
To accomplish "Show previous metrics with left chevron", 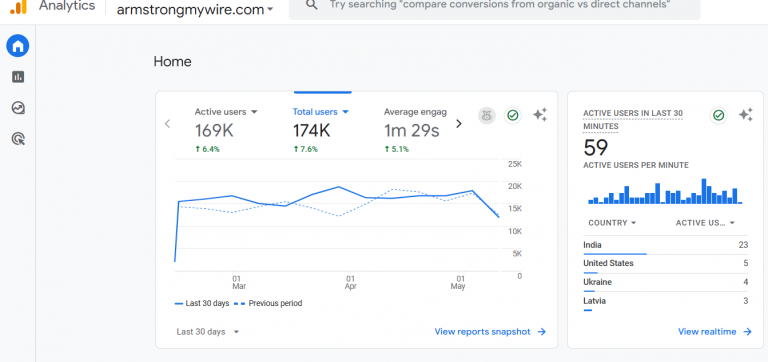I will pyautogui.click(x=168, y=123).
